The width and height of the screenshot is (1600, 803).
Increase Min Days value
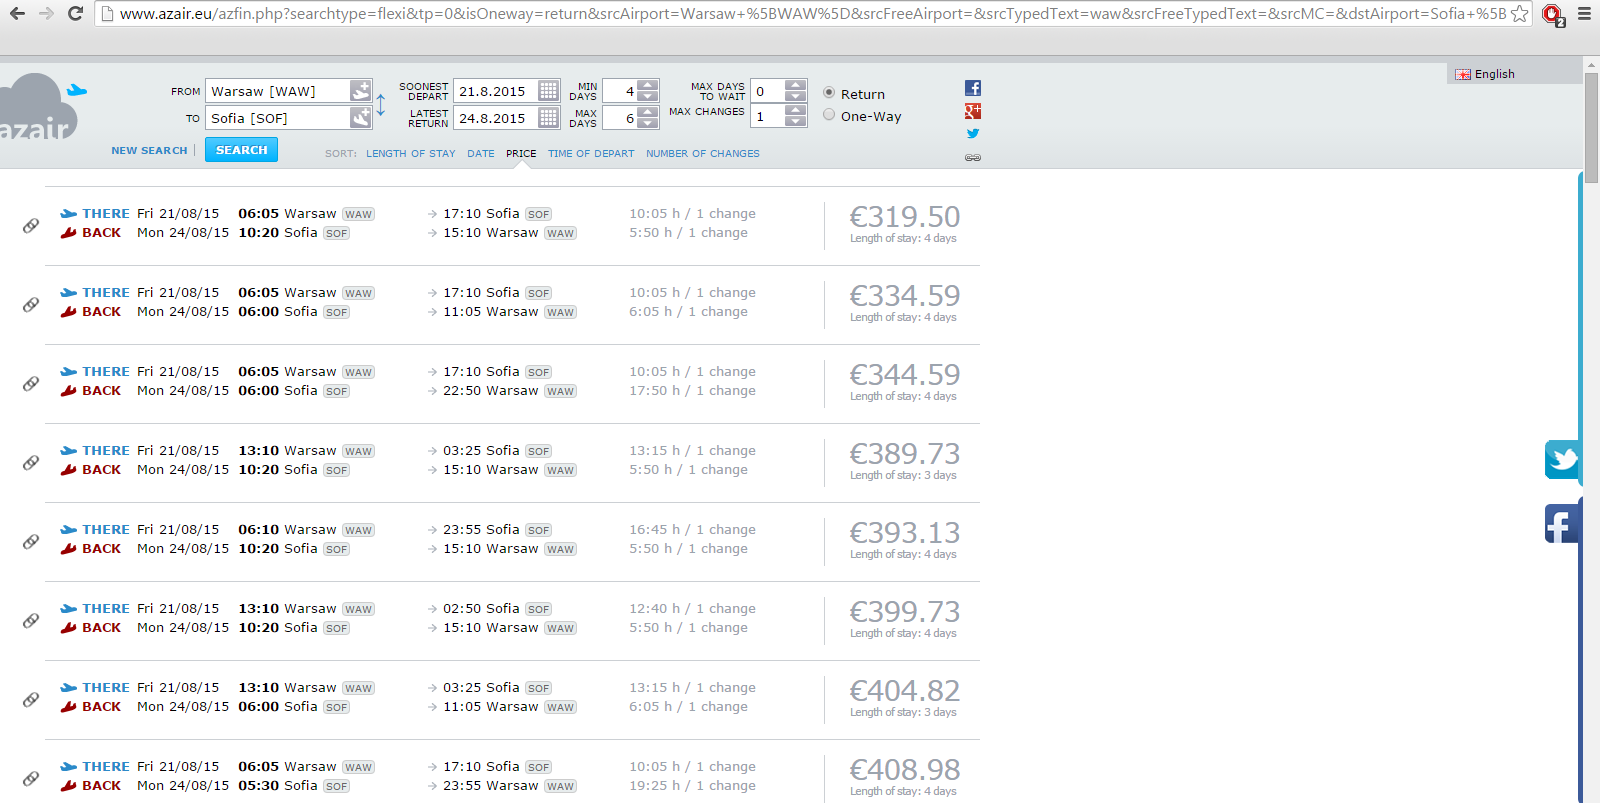[x=648, y=85]
